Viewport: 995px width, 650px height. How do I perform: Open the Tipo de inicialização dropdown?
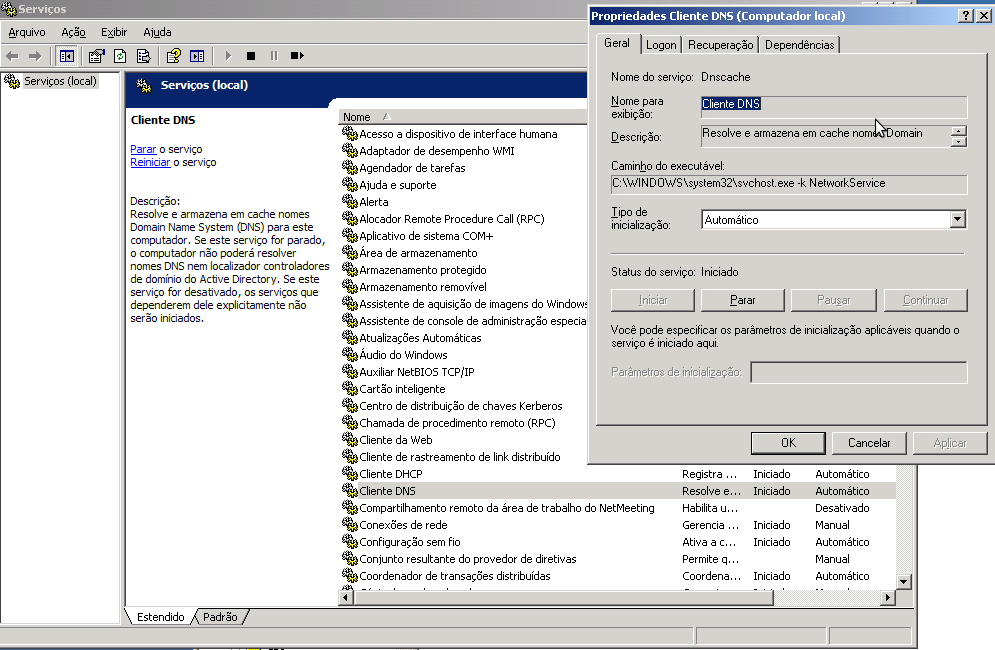957,220
